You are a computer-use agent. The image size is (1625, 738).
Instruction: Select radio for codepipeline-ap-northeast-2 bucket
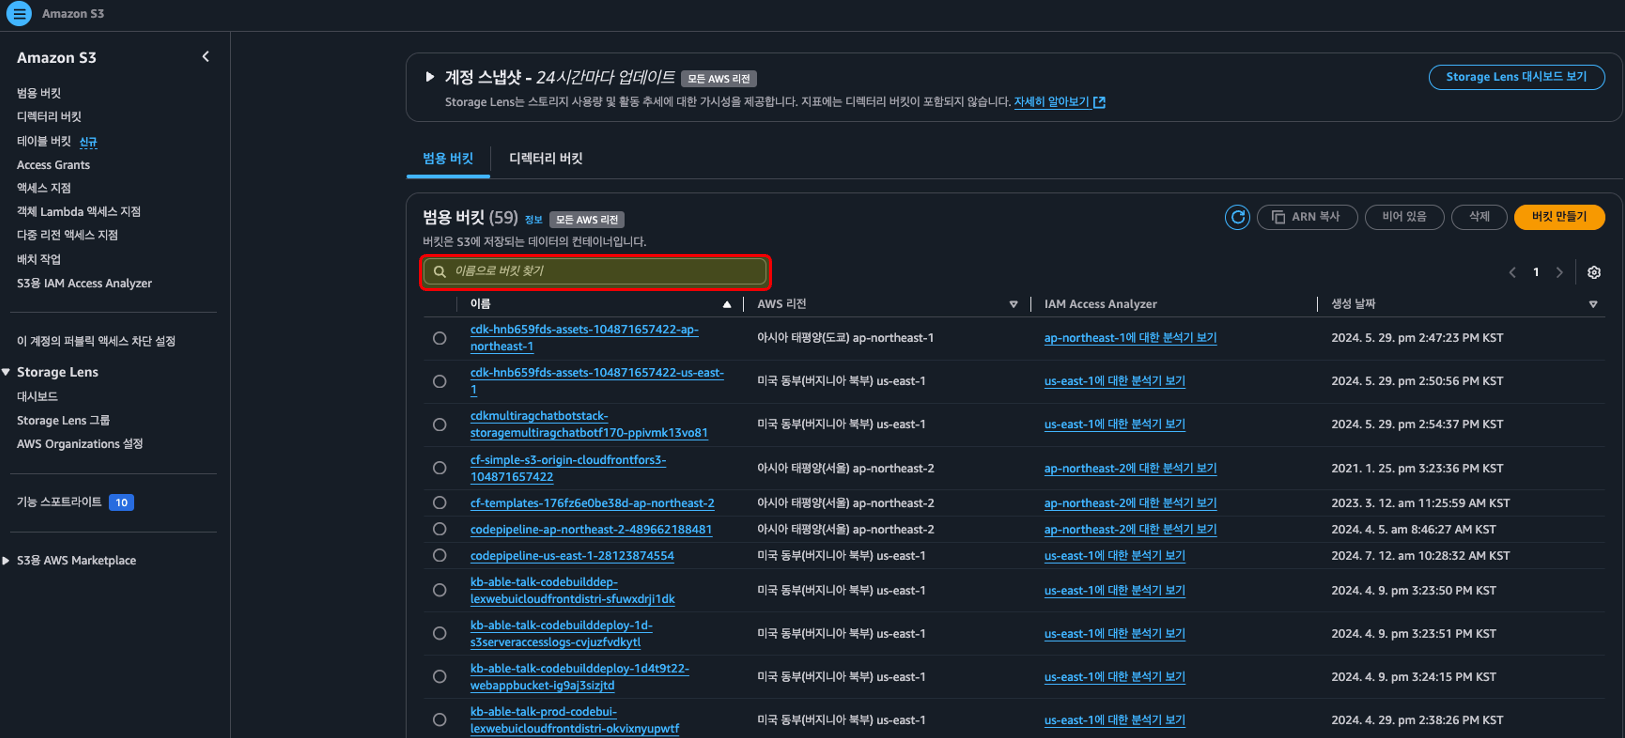pos(439,529)
